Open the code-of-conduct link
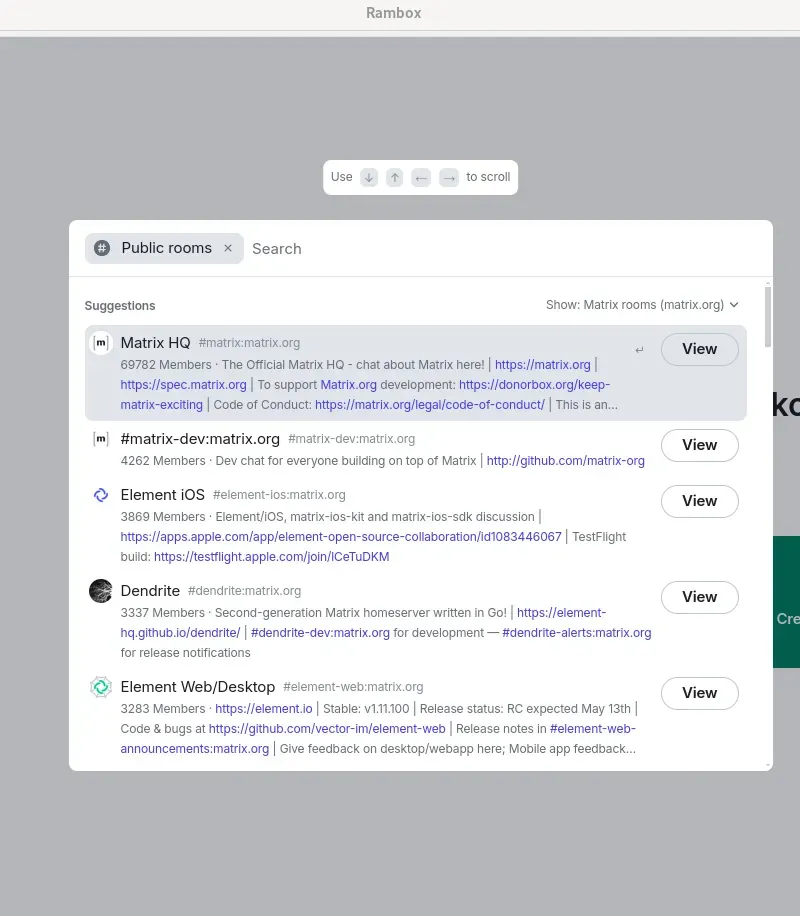This screenshot has width=800, height=916. point(430,405)
